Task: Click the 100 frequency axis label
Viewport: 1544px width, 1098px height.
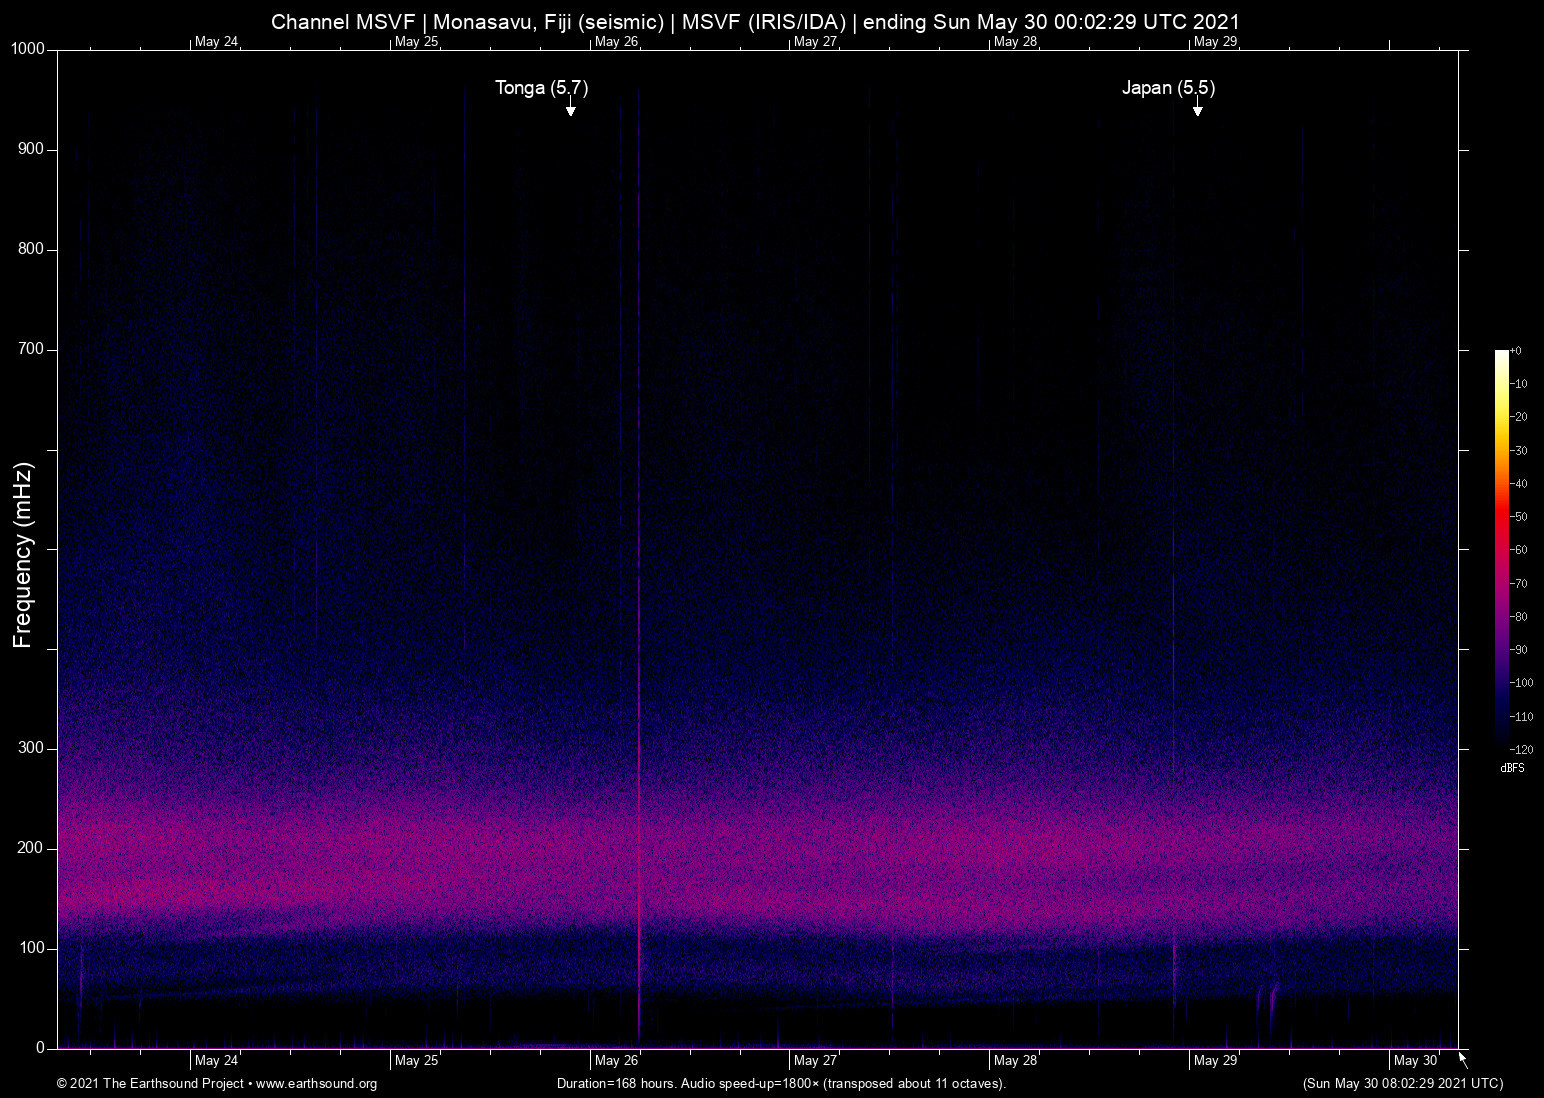Action: coord(31,948)
